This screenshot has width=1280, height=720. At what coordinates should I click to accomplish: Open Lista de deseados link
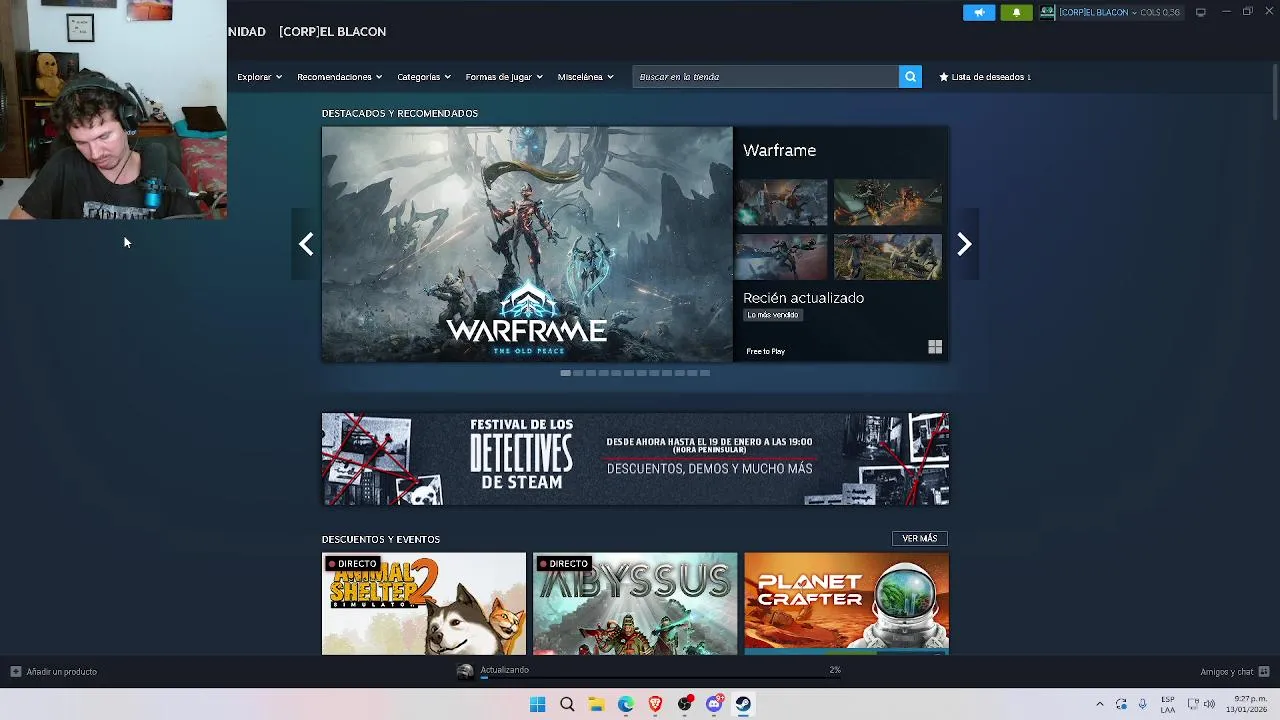pyautogui.click(x=985, y=77)
